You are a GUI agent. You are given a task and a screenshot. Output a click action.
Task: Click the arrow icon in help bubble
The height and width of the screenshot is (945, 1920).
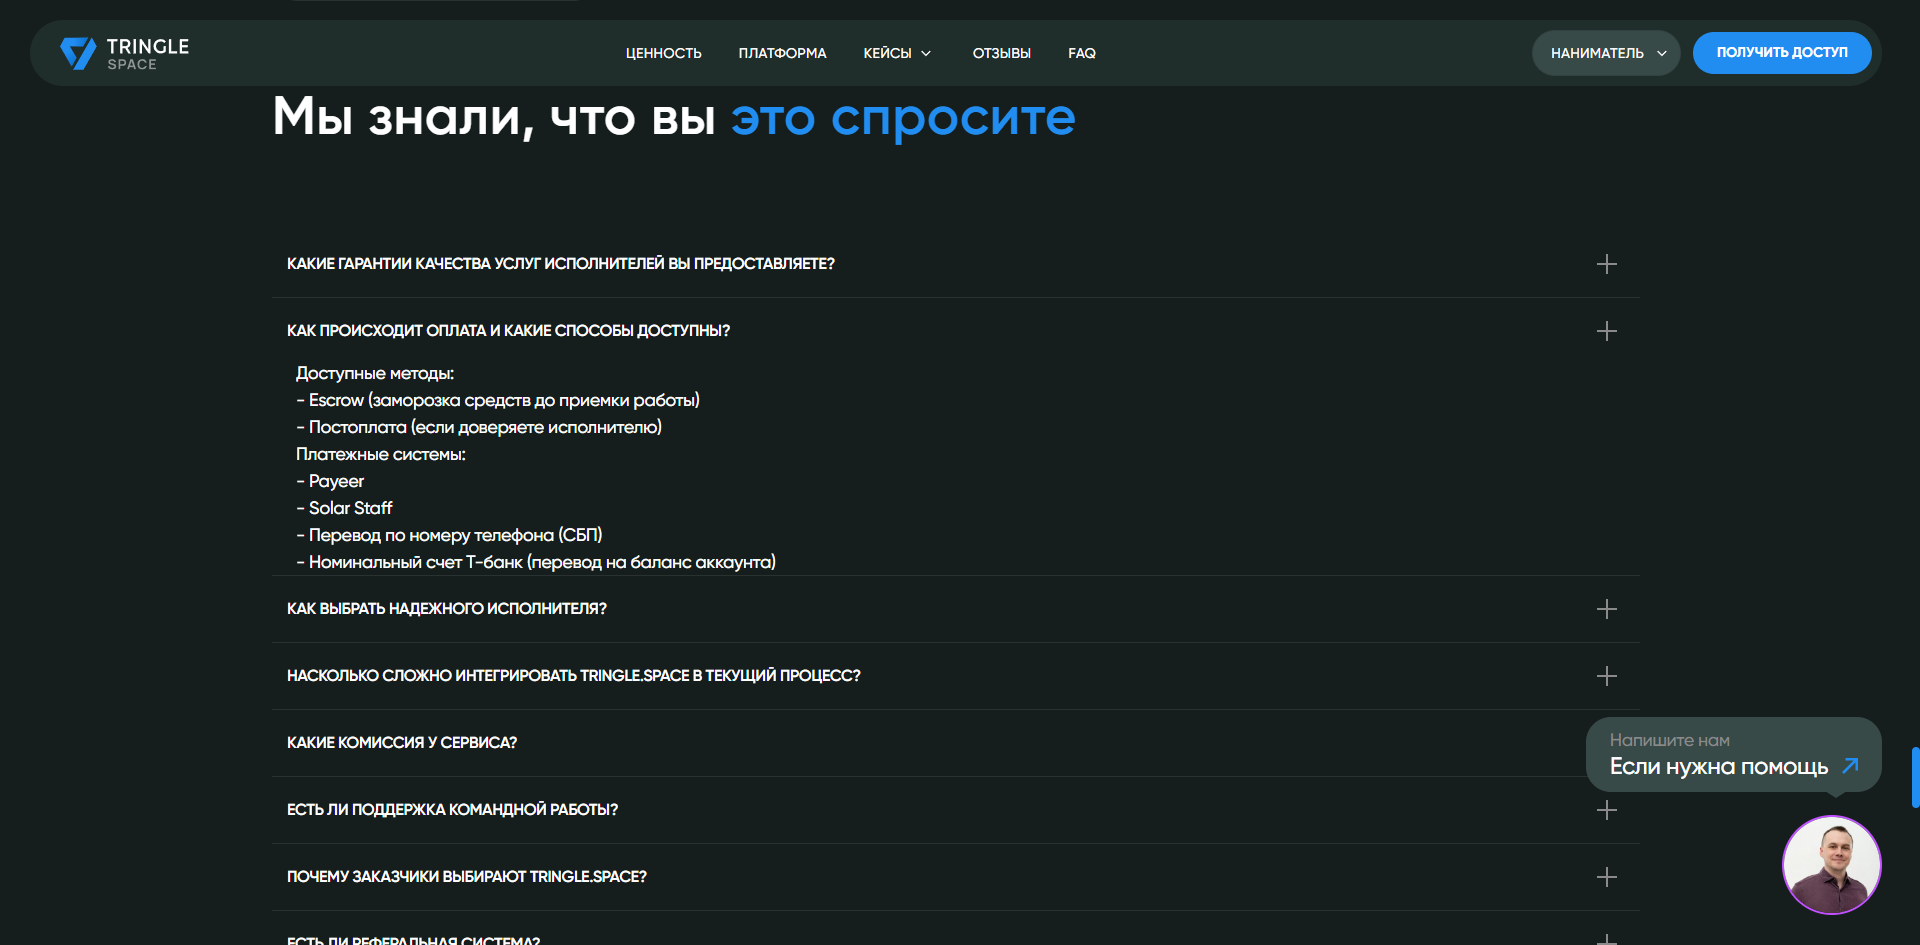coord(1850,766)
